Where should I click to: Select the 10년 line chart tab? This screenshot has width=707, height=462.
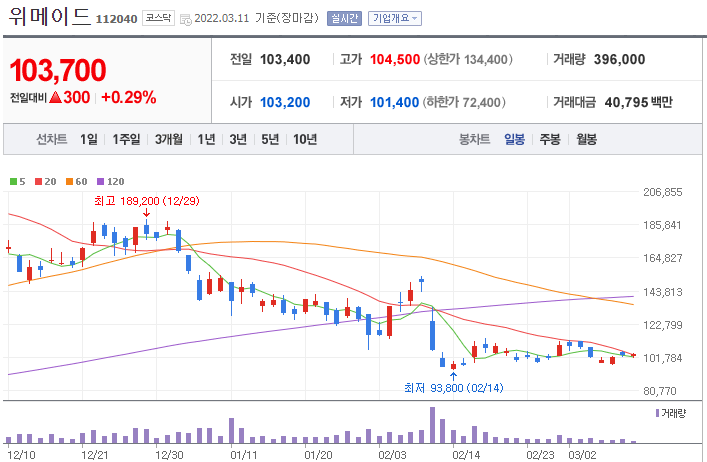click(x=305, y=139)
